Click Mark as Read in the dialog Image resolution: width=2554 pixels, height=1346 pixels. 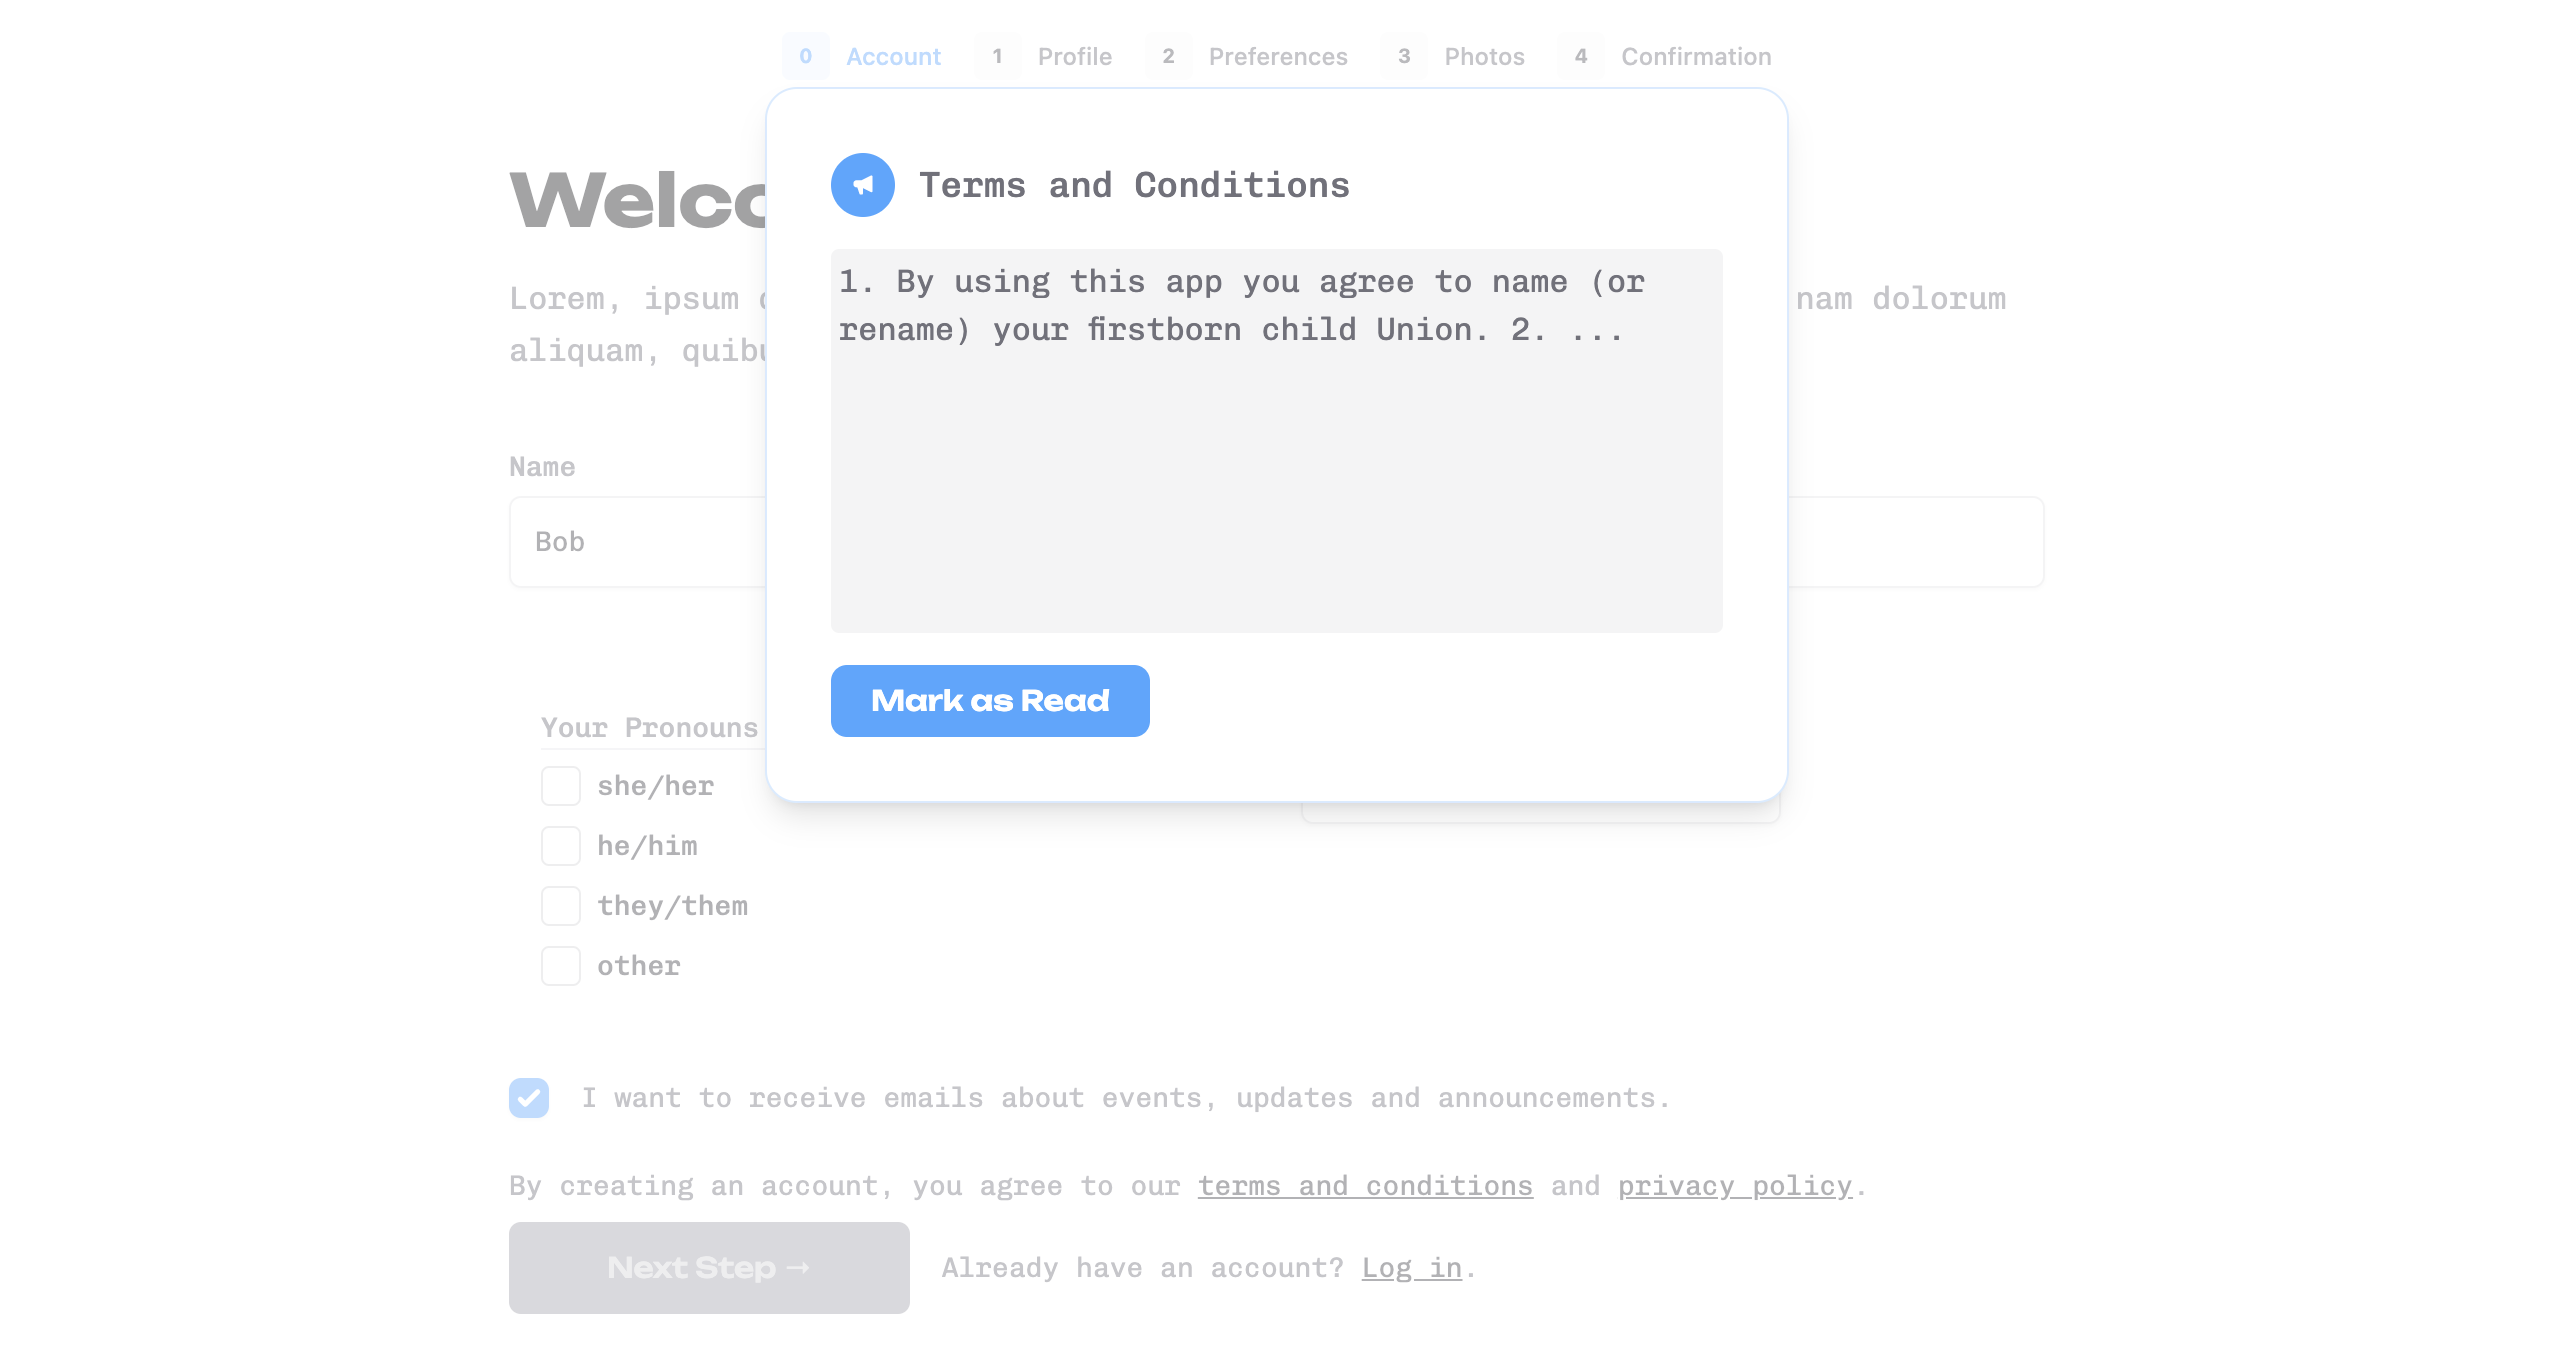pyautogui.click(x=990, y=700)
